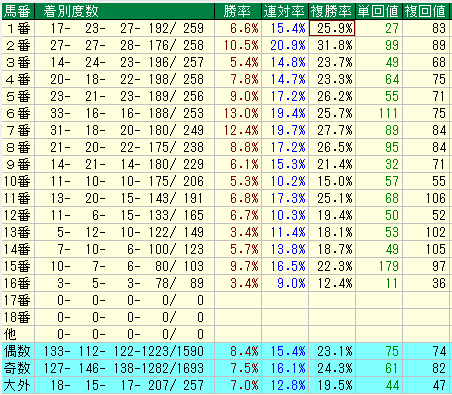Sort by the 単回値 column header
452x395 pixels.
(x=379, y=11)
